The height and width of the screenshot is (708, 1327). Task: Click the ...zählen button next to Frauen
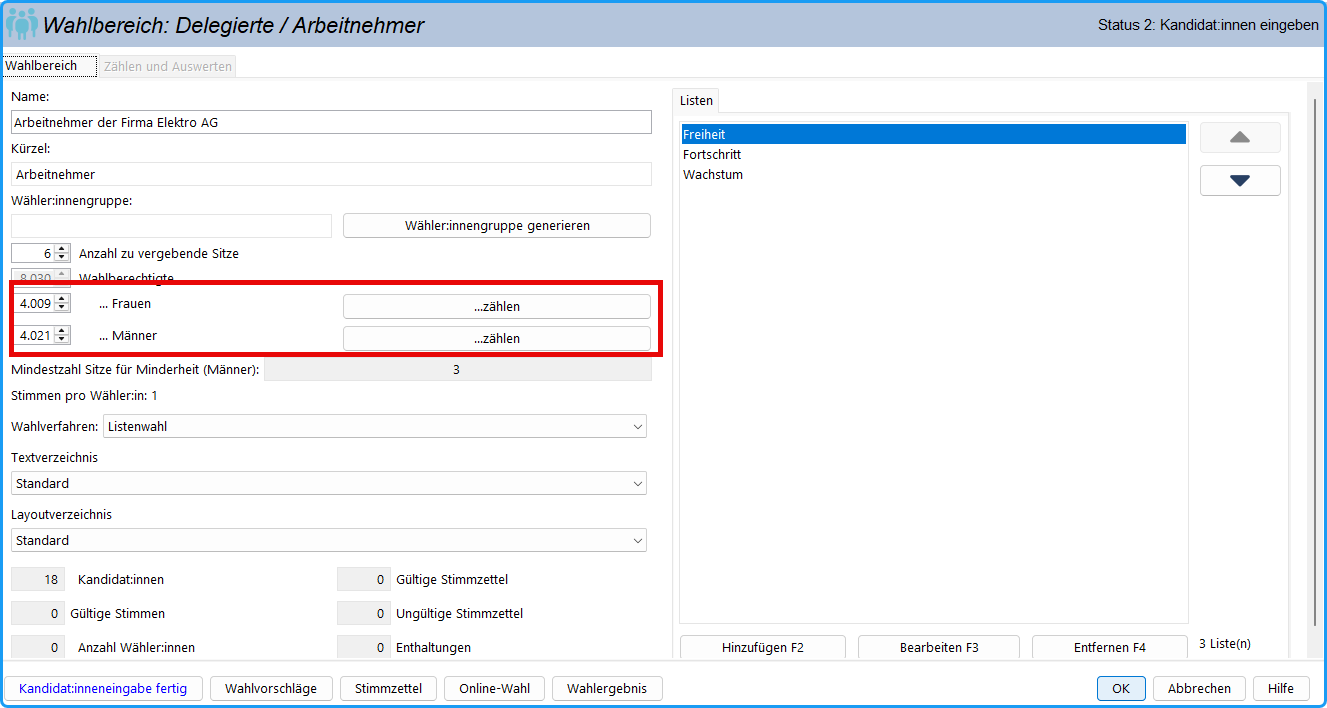point(497,307)
